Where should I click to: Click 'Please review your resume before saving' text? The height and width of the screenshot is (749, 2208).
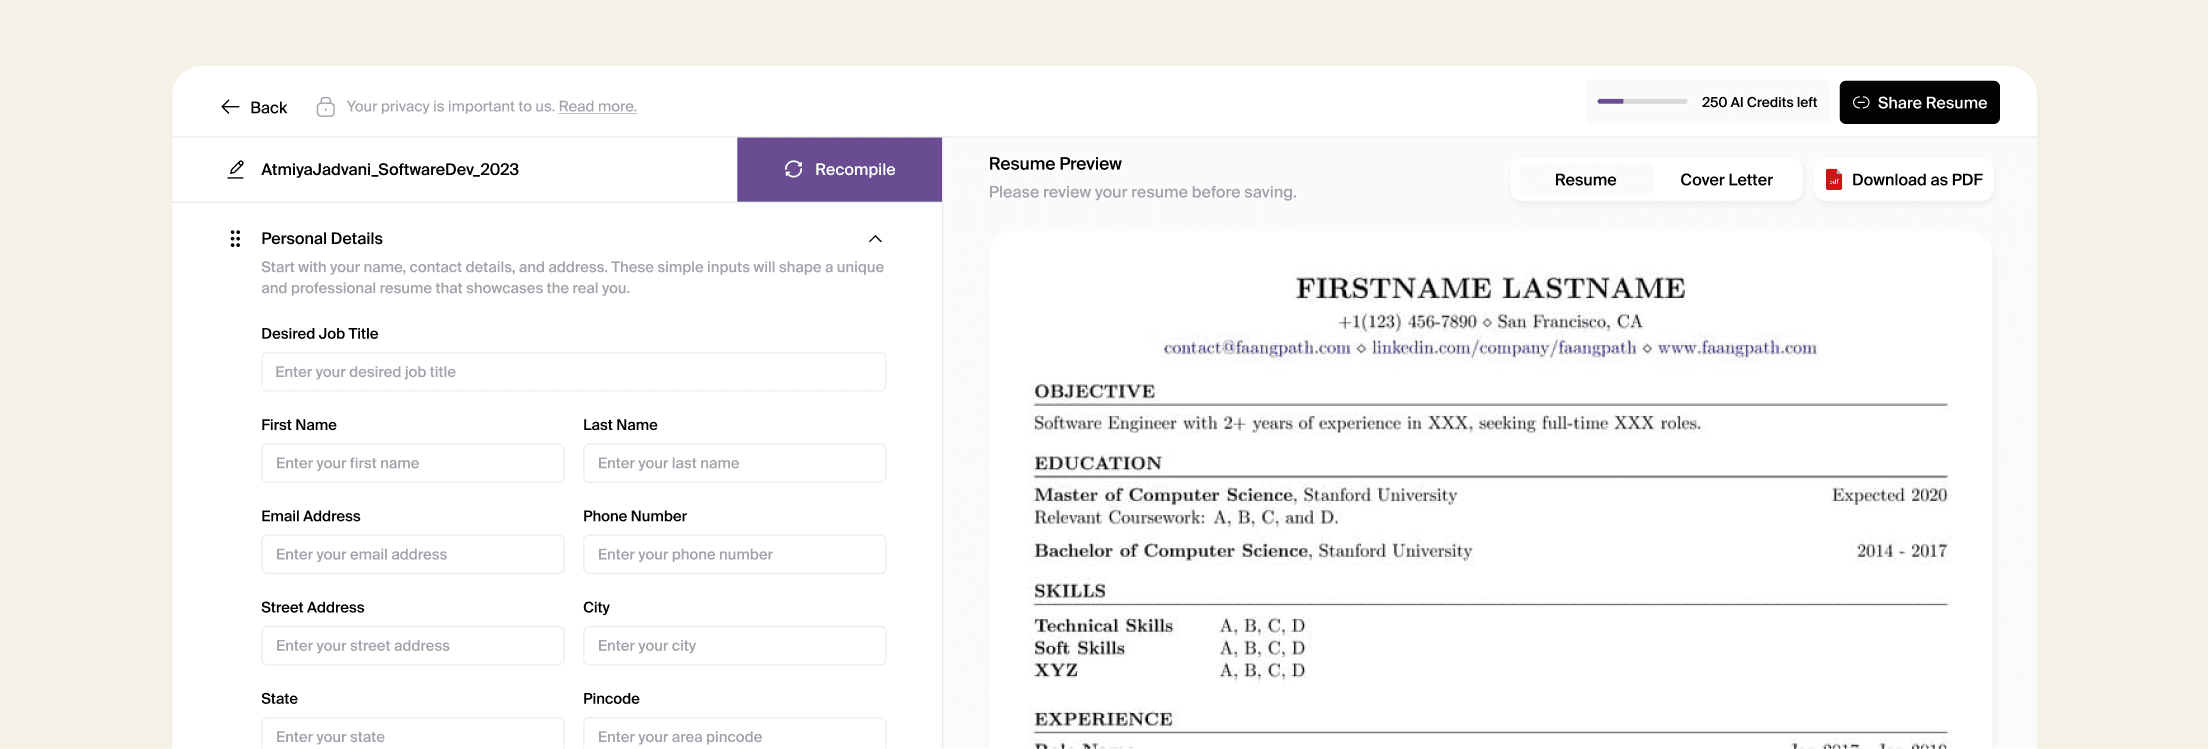coord(1142,192)
